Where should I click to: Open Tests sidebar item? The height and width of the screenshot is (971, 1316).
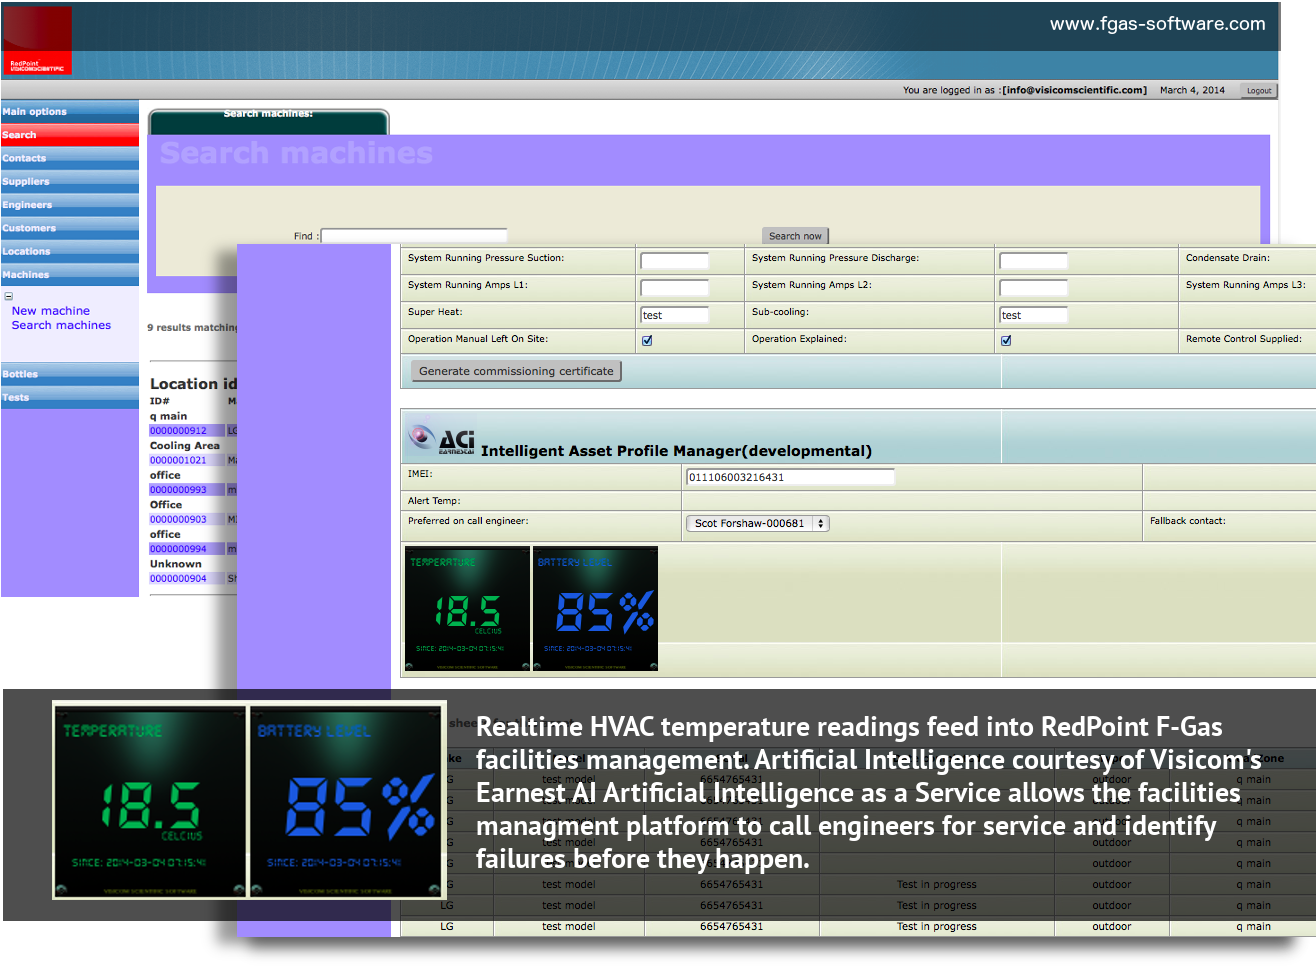tap(70, 398)
